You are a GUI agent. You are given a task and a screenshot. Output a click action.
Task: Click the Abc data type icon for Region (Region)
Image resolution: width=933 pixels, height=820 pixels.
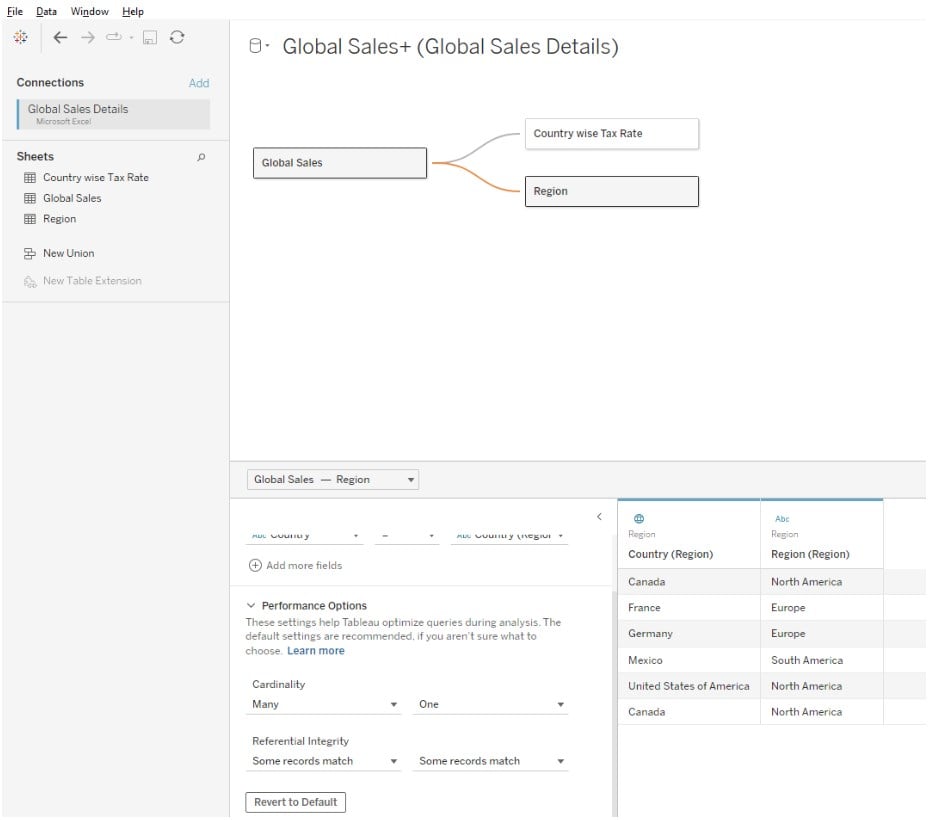[784, 520]
